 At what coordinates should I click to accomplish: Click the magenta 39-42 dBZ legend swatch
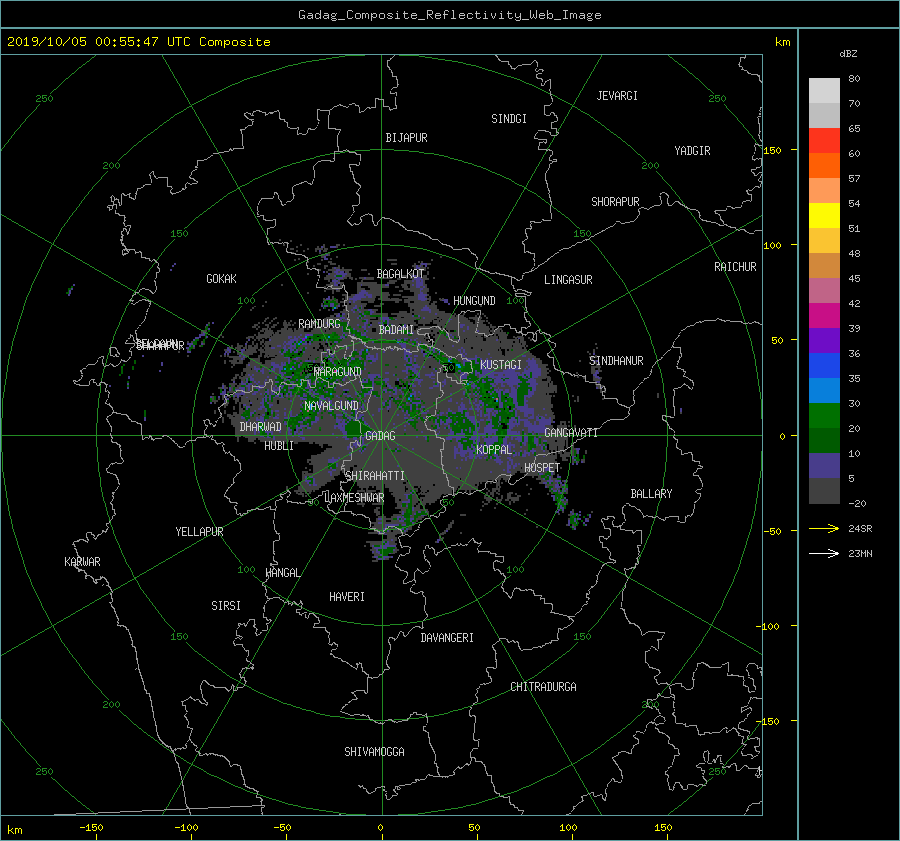pos(824,316)
